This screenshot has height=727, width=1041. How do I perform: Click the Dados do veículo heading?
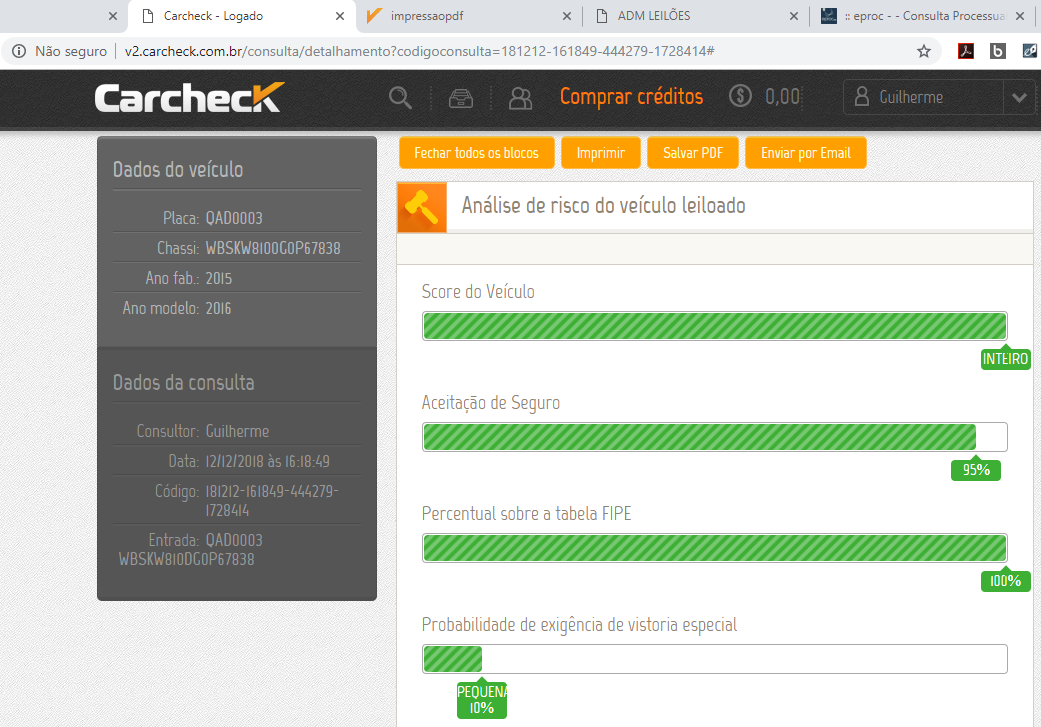178,170
